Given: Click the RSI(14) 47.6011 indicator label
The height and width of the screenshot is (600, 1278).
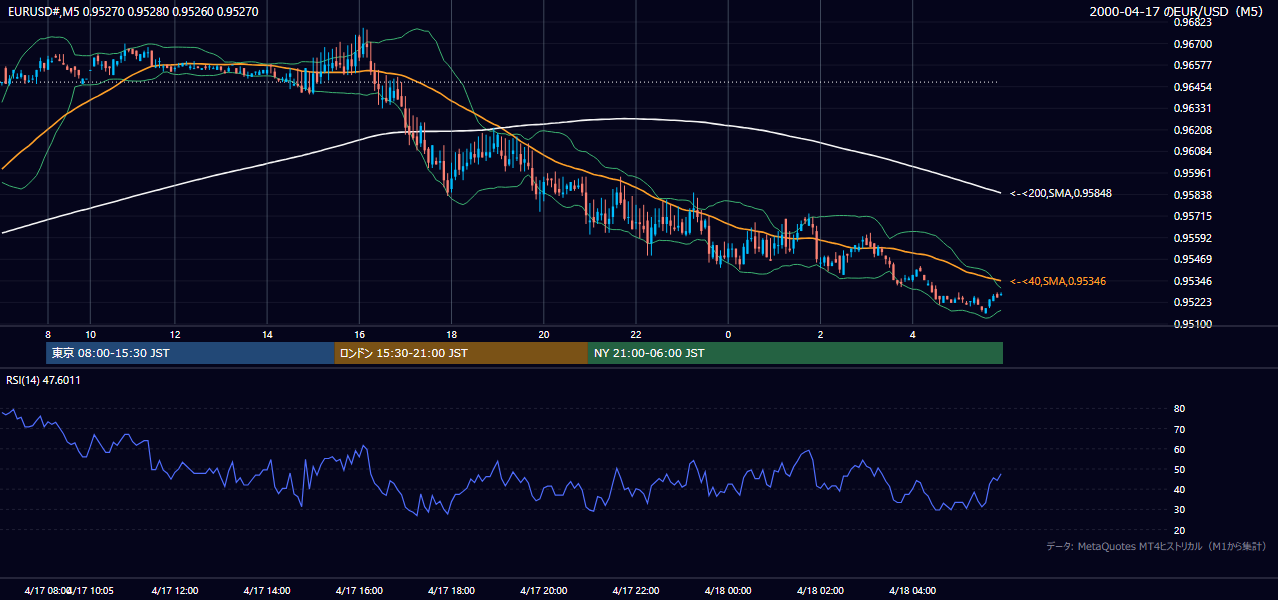Looking at the screenshot, I should point(43,380).
